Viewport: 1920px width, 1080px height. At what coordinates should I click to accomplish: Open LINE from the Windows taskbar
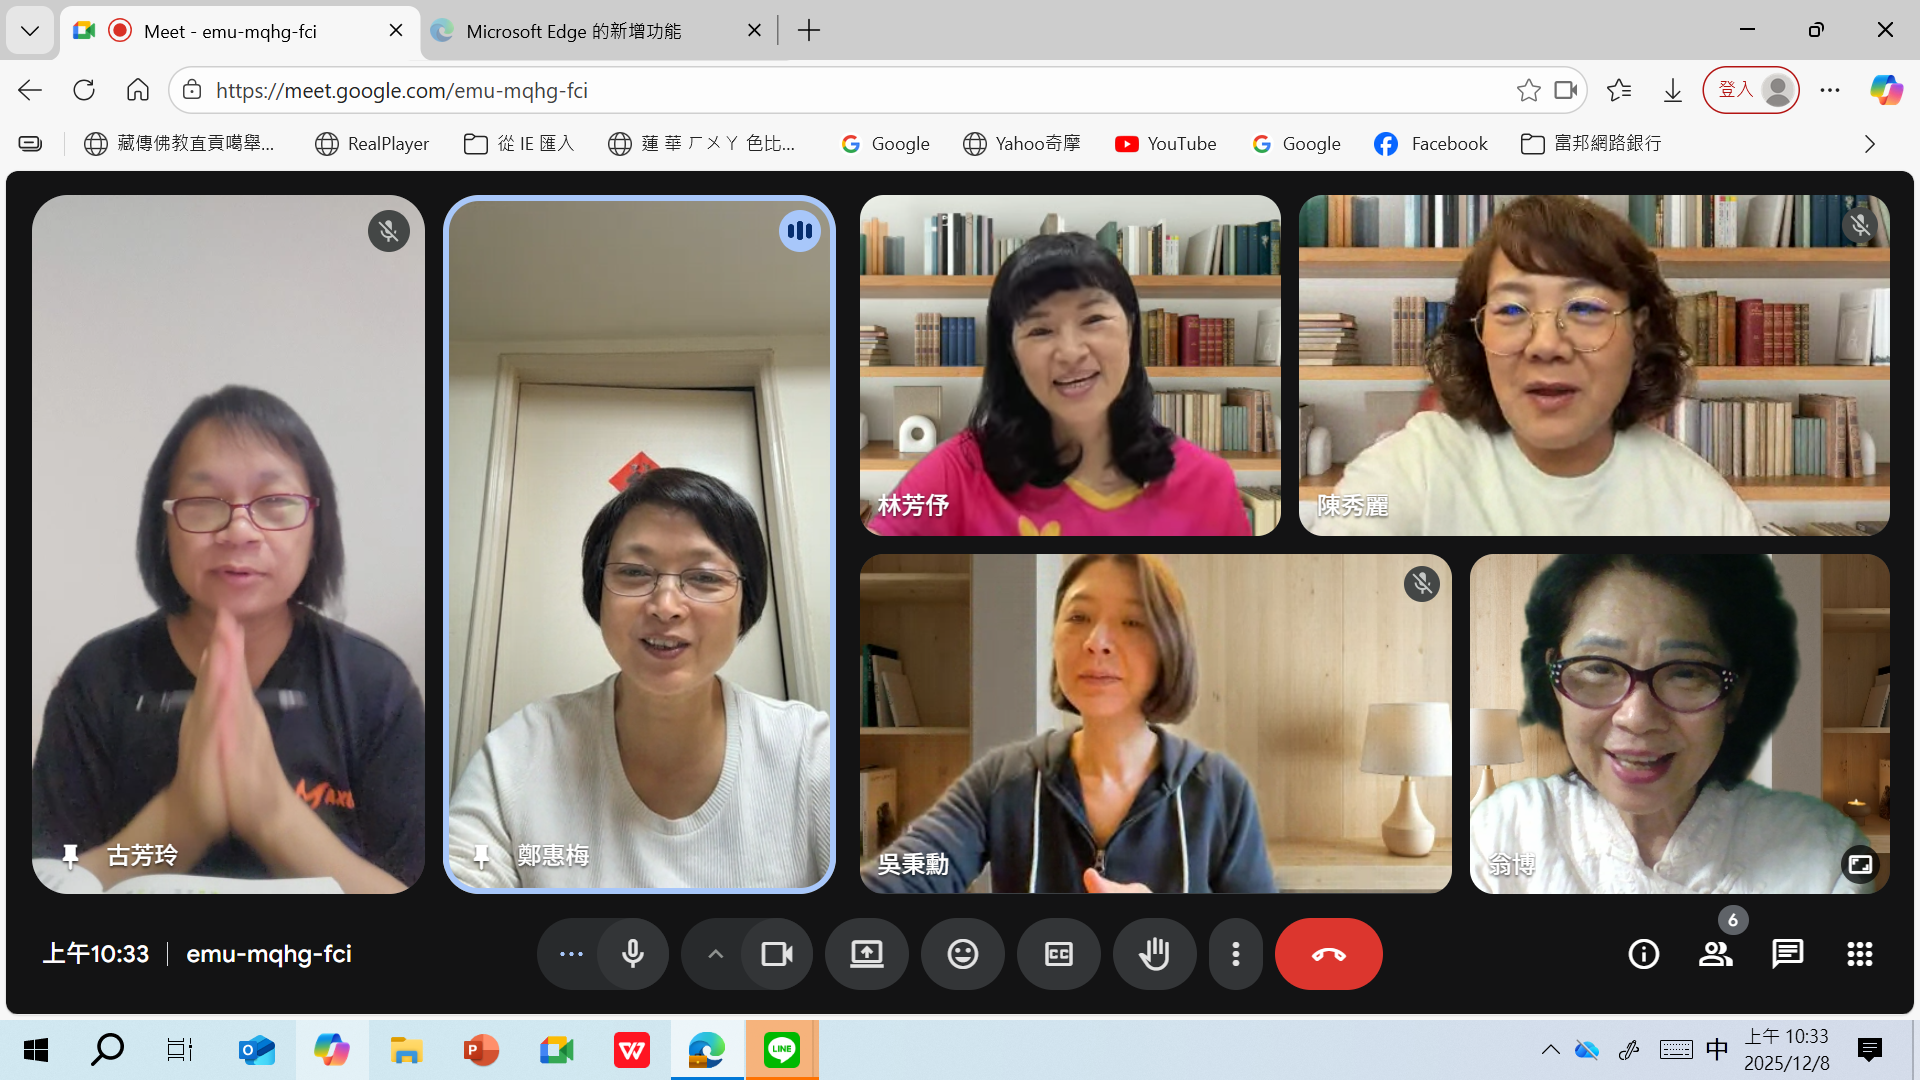781,1050
